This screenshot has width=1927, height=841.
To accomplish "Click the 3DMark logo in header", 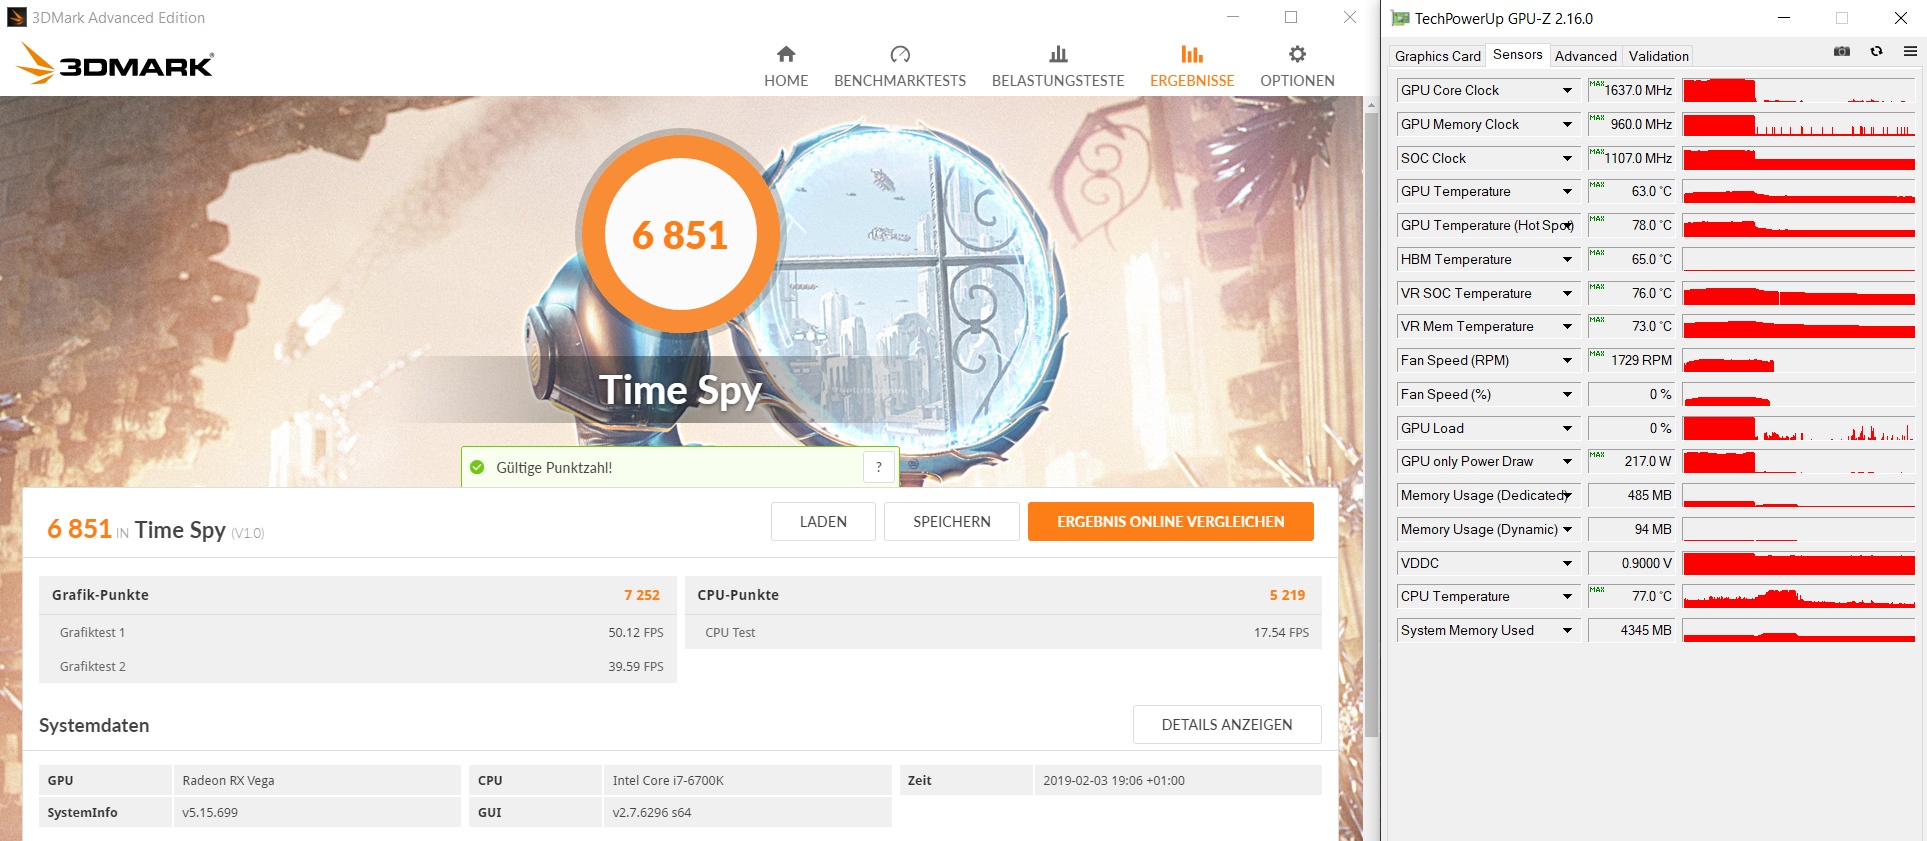I will 115,64.
